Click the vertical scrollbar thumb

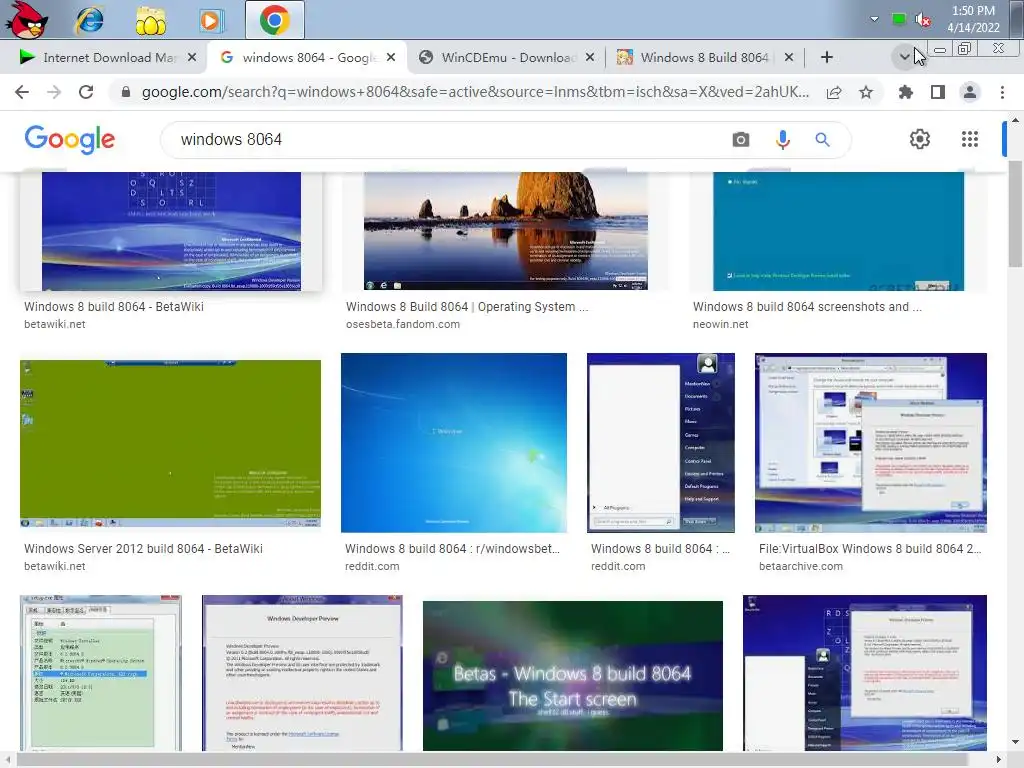pos(1015,212)
